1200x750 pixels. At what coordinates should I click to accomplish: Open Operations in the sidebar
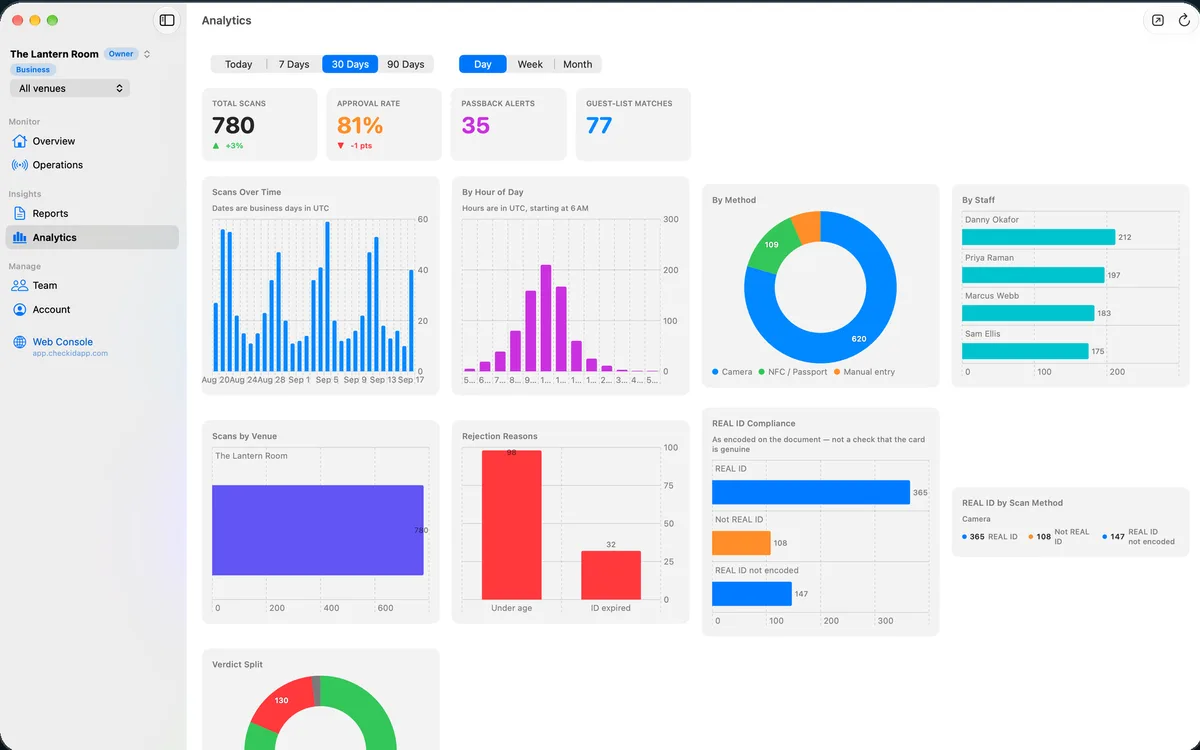click(x=92, y=165)
